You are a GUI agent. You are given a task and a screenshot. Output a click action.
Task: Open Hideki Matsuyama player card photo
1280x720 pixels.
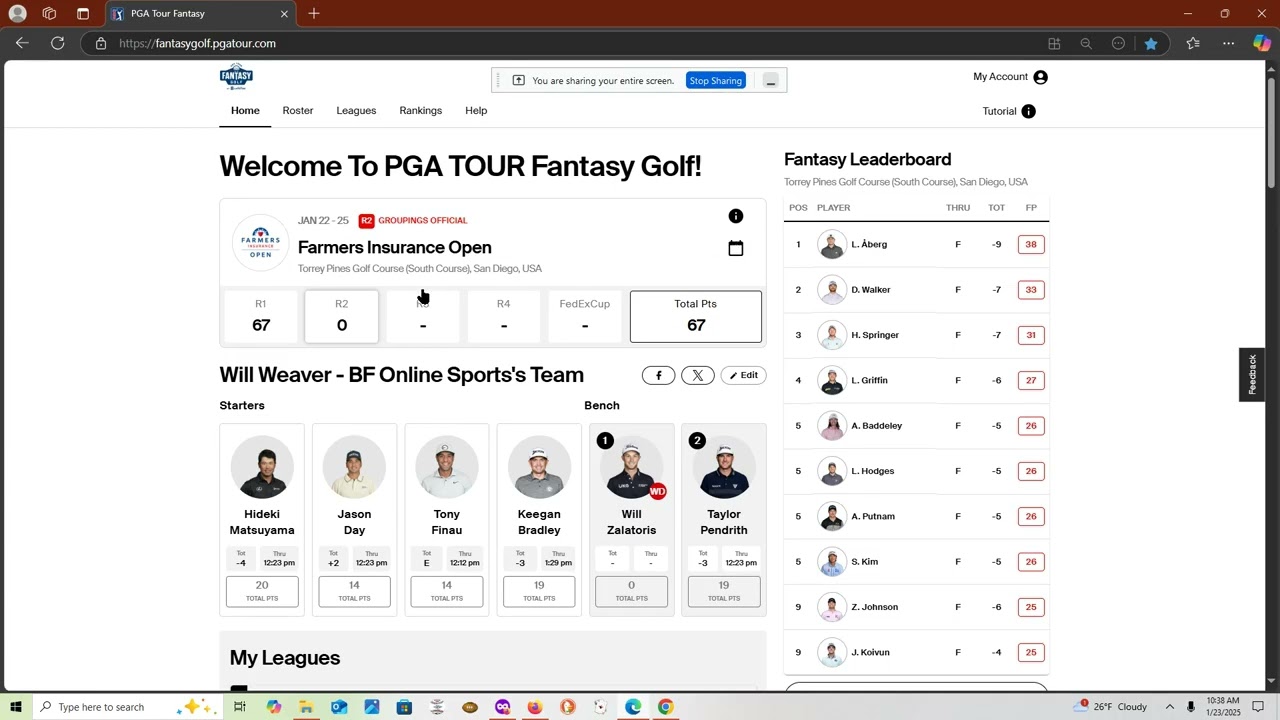[x=262, y=467]
